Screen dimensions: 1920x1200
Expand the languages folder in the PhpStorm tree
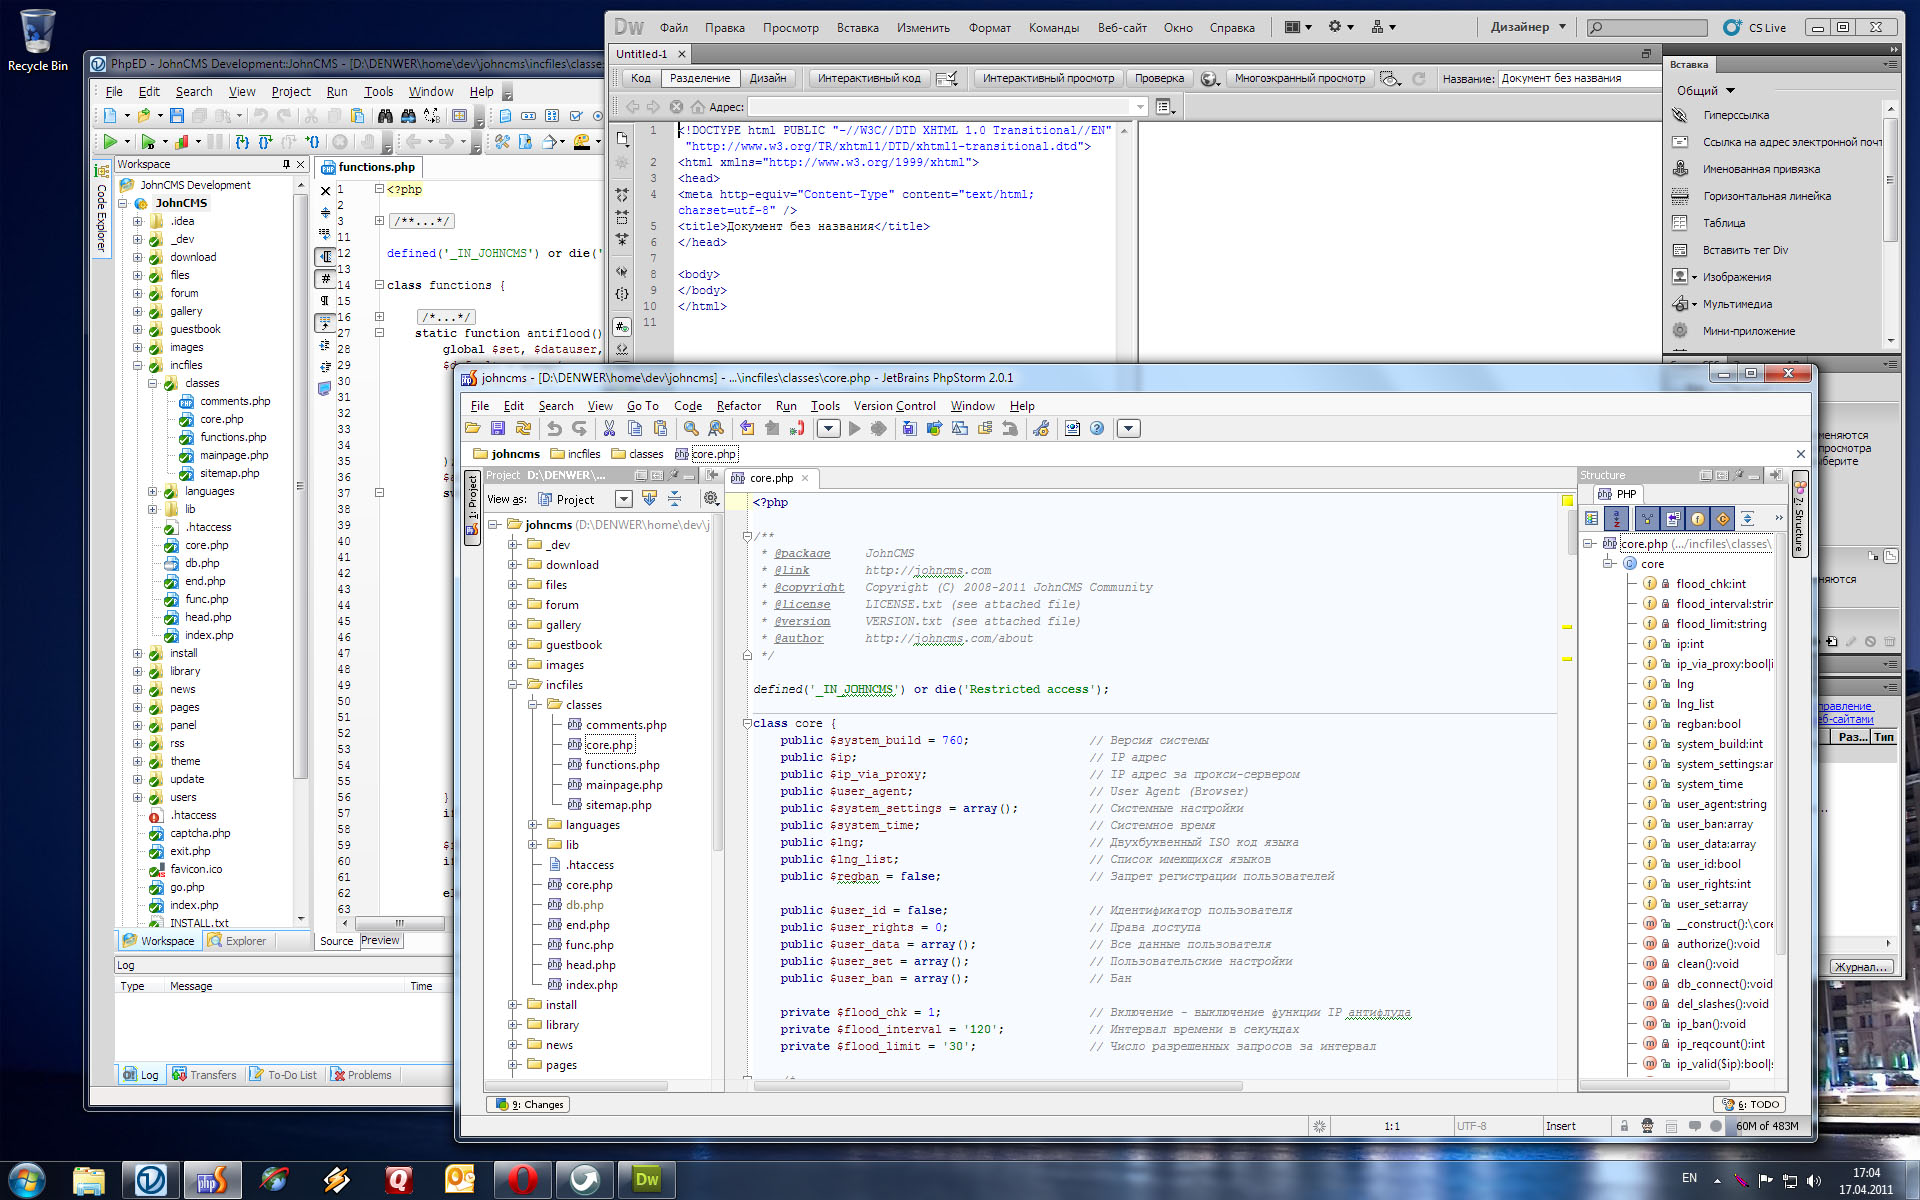click(x=534, y=825)
